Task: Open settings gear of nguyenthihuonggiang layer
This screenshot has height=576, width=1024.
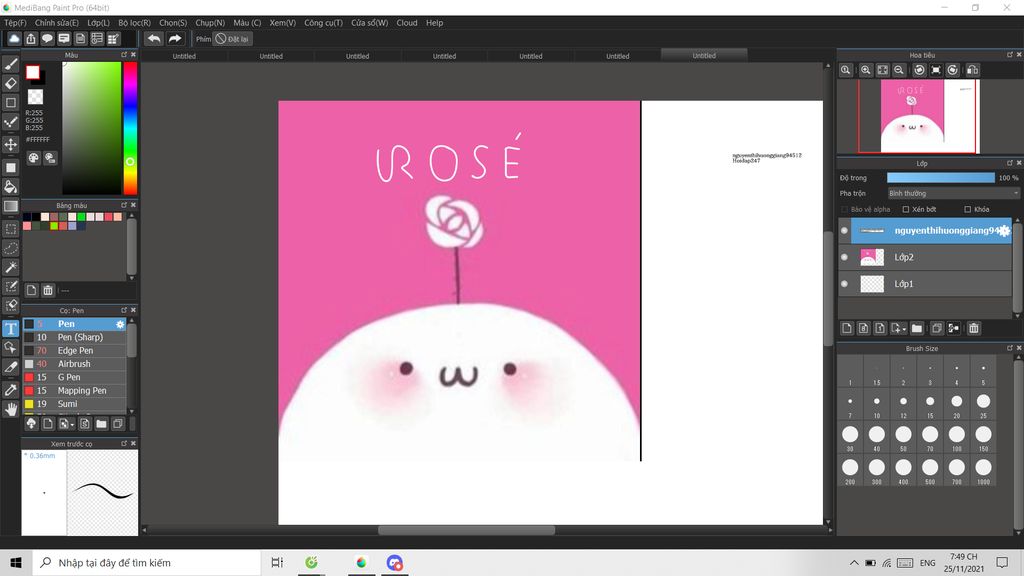Action: [1004, 231]
